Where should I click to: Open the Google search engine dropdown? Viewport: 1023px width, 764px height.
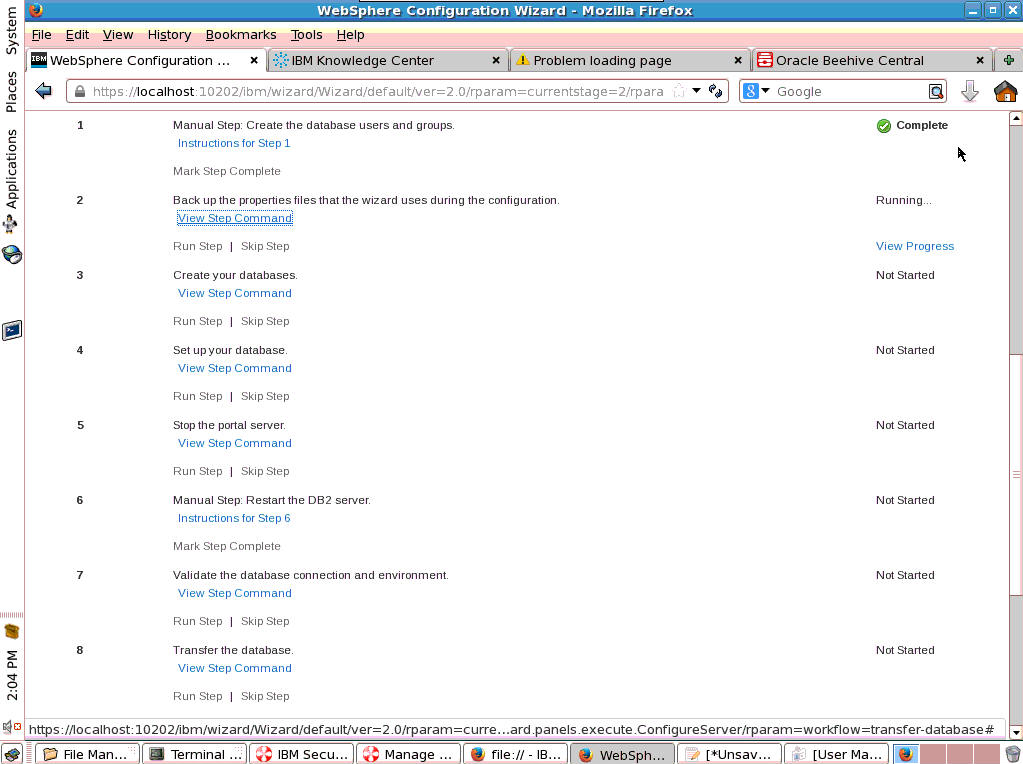tap(765, 91)
